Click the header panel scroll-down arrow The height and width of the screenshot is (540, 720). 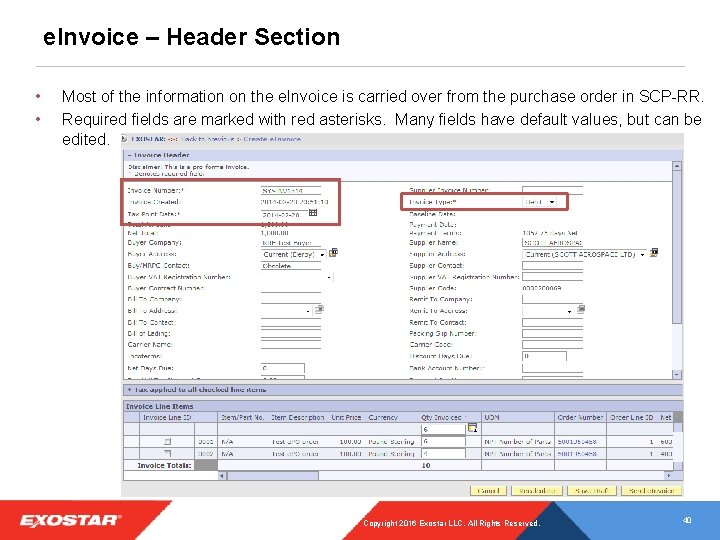click(x=677, y=375)
